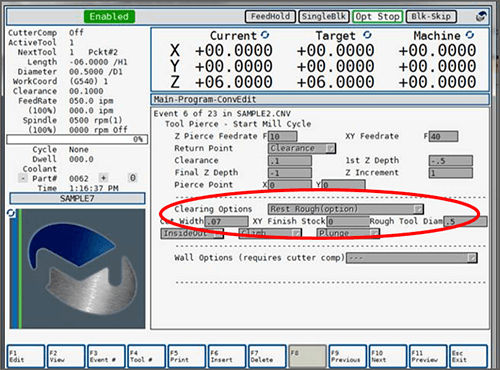This screenshot has width=500, height=370.
Task: Click the 0% progress bar
Action: [x=77, y=139]
